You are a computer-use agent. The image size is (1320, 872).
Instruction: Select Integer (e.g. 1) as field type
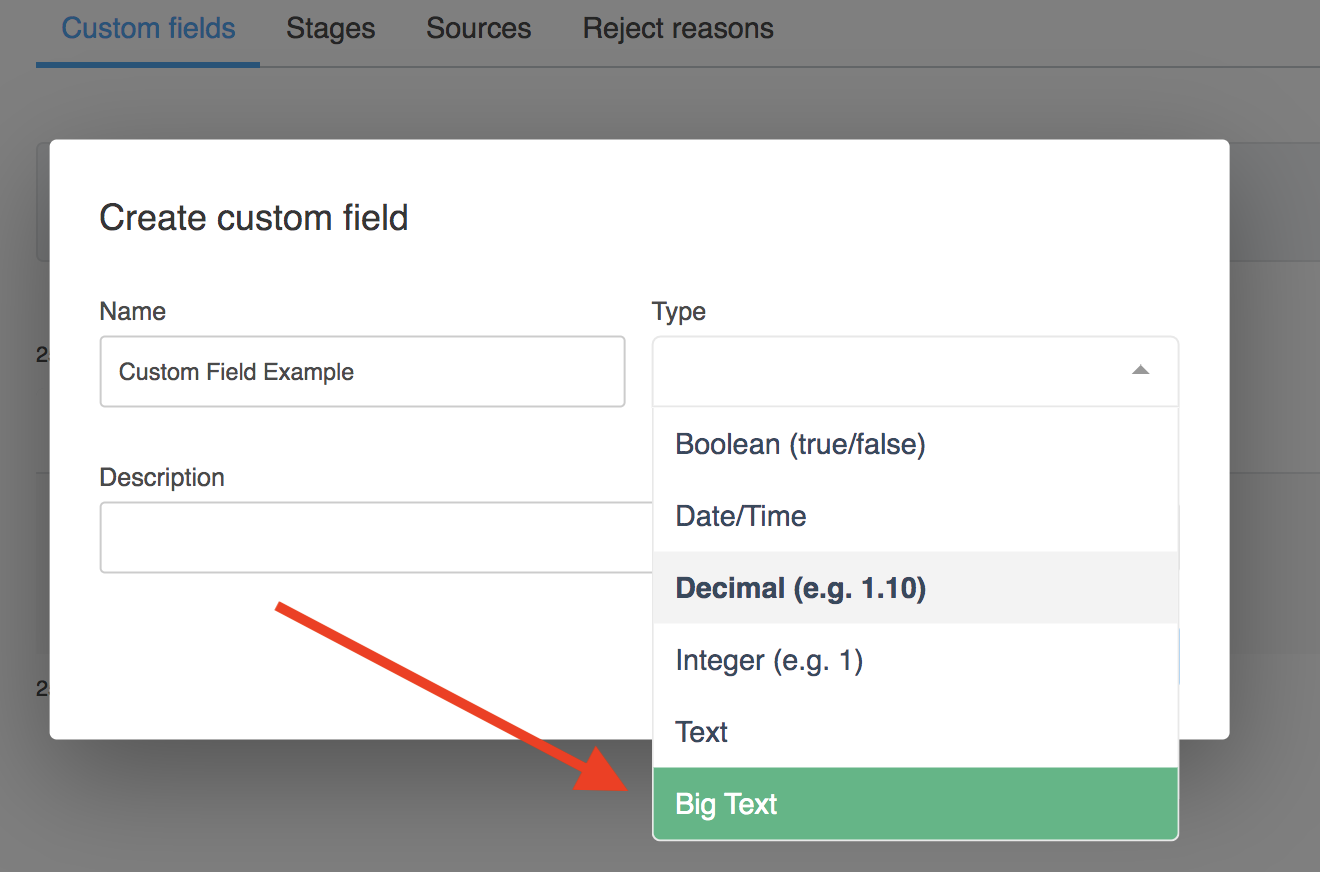[769, 660]
